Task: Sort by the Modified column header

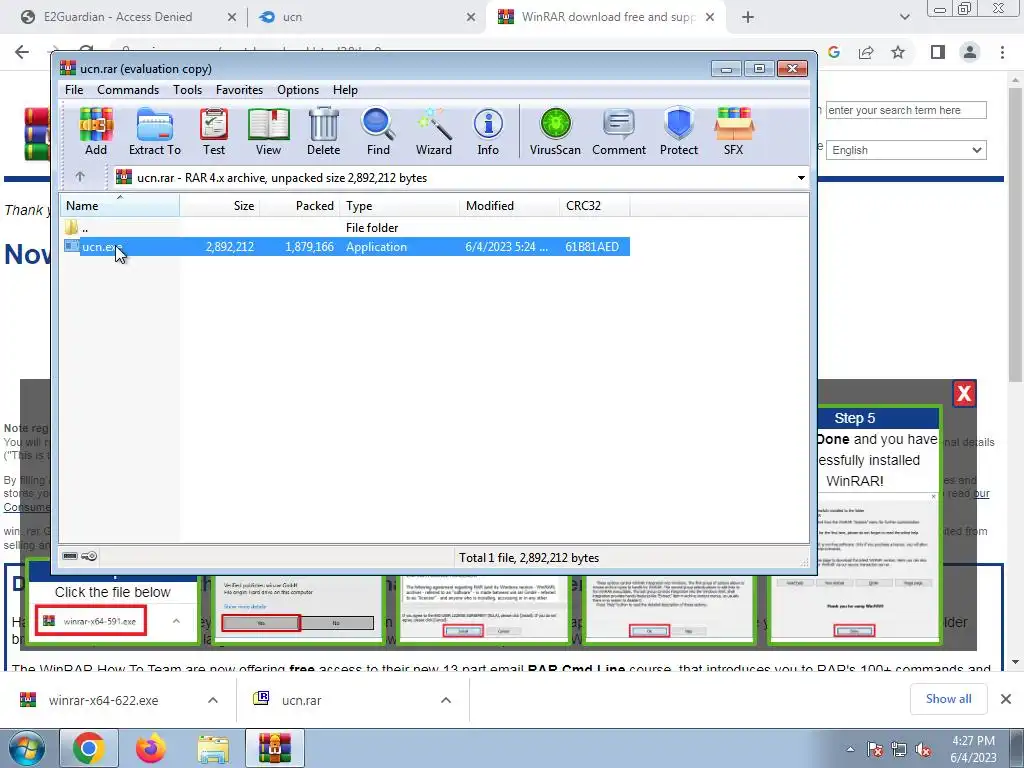Action: point(509,206)
